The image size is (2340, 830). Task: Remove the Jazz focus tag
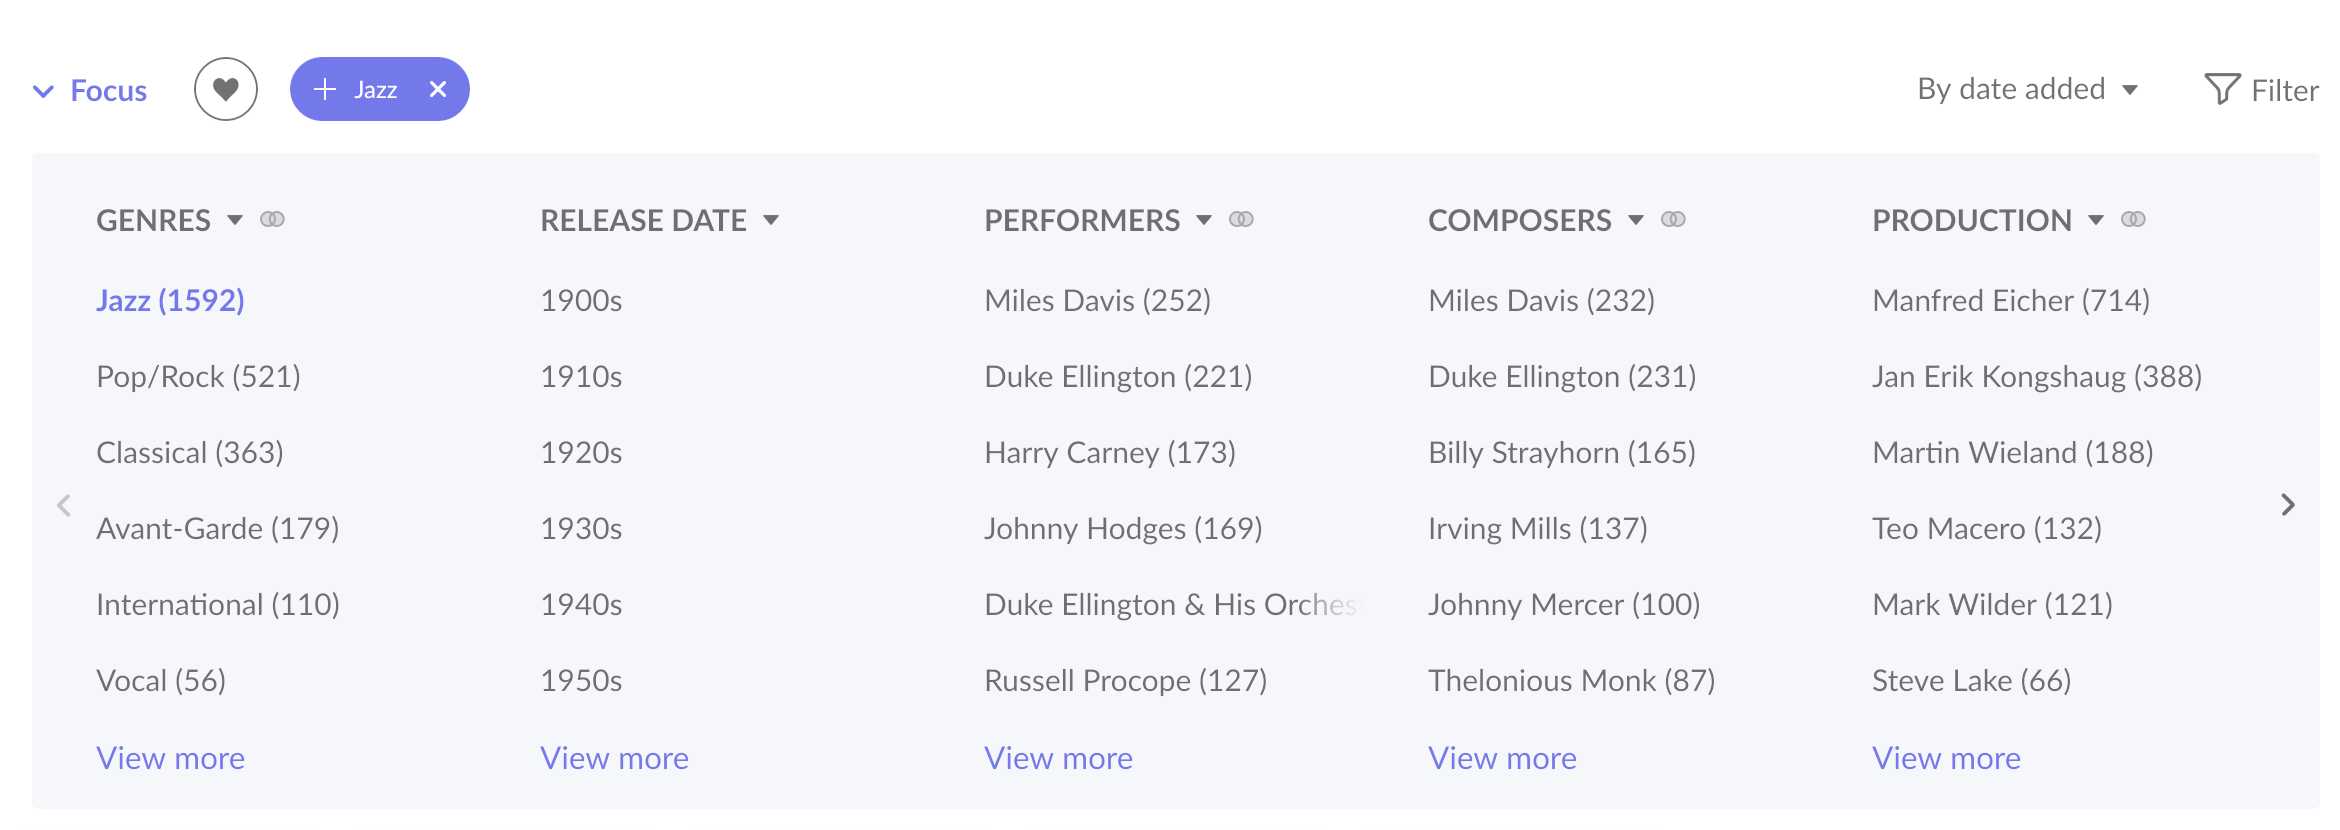pyautogui.click(x=438, y=89)
